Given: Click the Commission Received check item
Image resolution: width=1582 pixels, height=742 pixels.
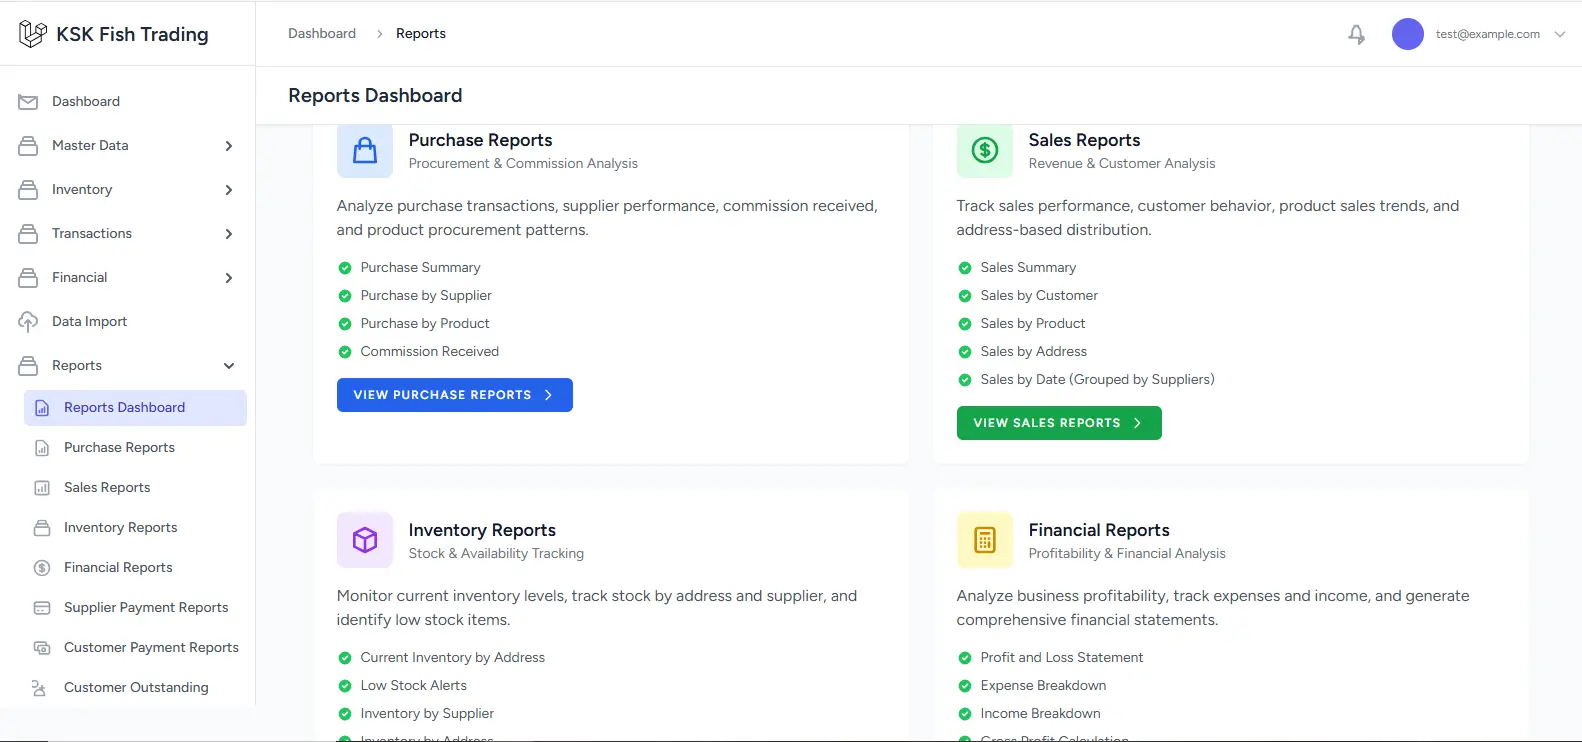Looking at the screenshot, I should [429, 352].
